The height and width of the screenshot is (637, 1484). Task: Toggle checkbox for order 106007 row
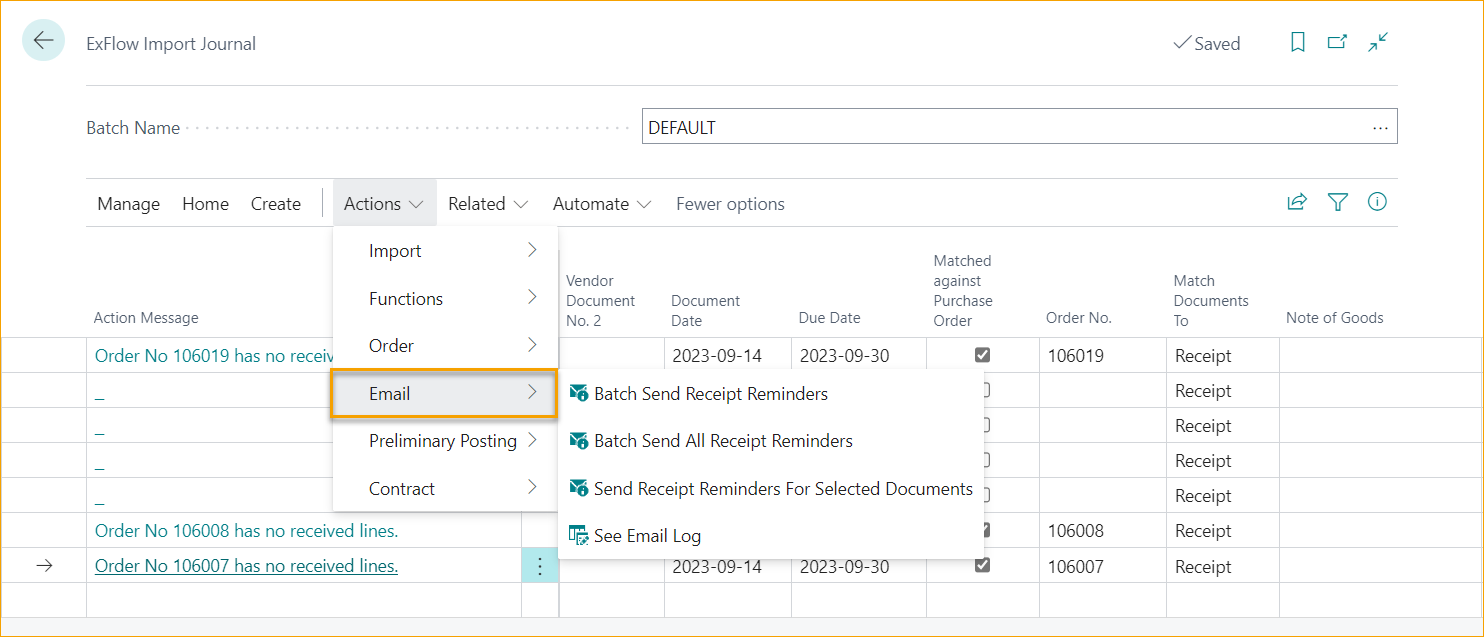(x=982, y=566)
